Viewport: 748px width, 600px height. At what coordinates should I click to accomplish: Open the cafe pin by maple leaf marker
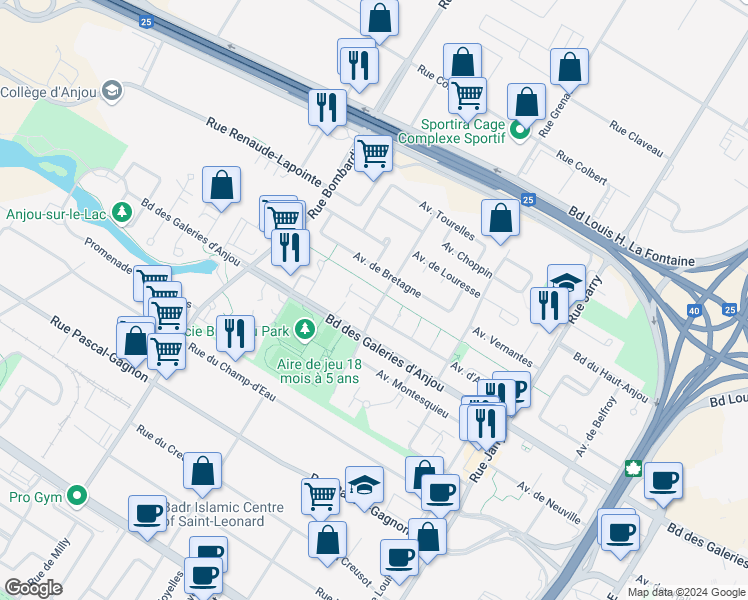coord(663,484)
